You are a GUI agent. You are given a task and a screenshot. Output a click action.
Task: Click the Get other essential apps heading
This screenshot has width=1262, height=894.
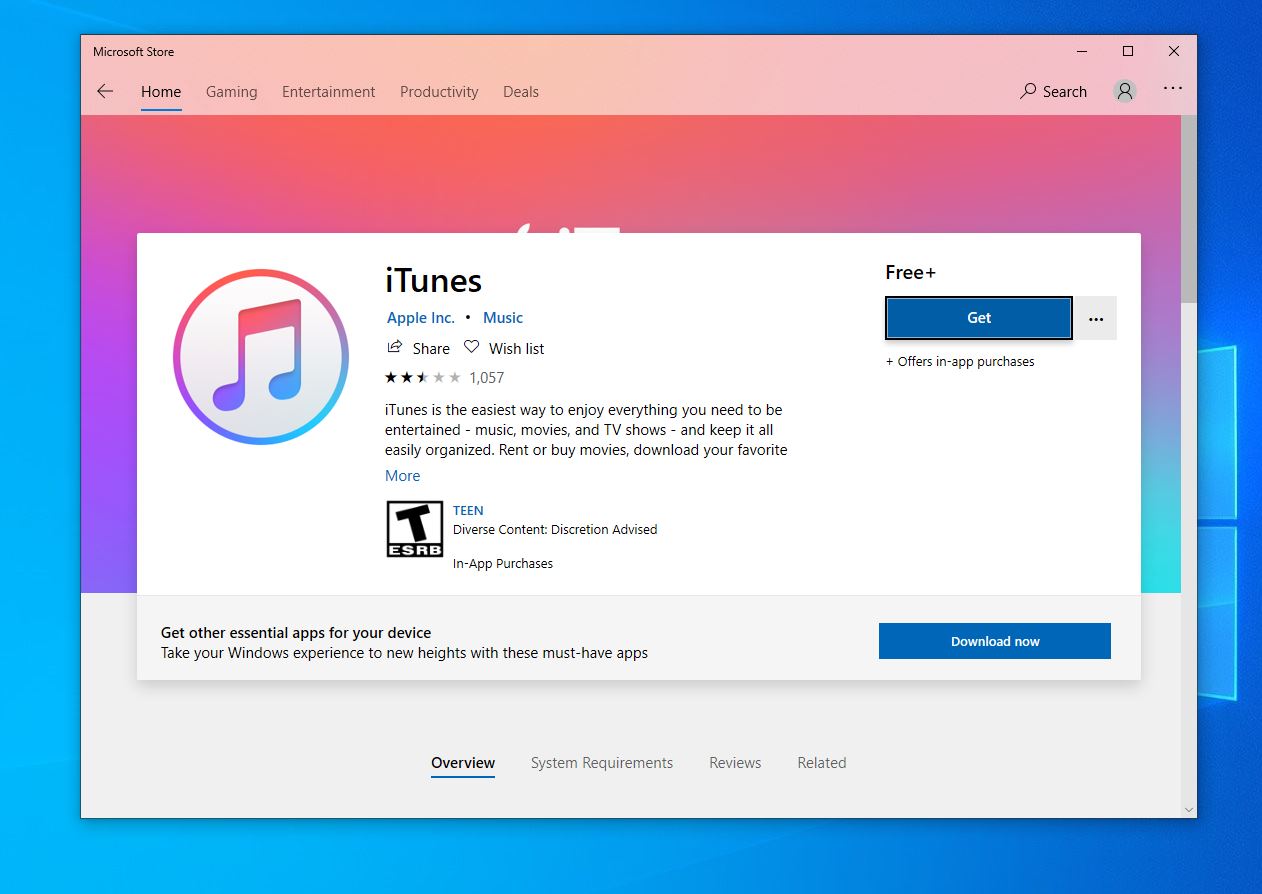tap(296, 633)
